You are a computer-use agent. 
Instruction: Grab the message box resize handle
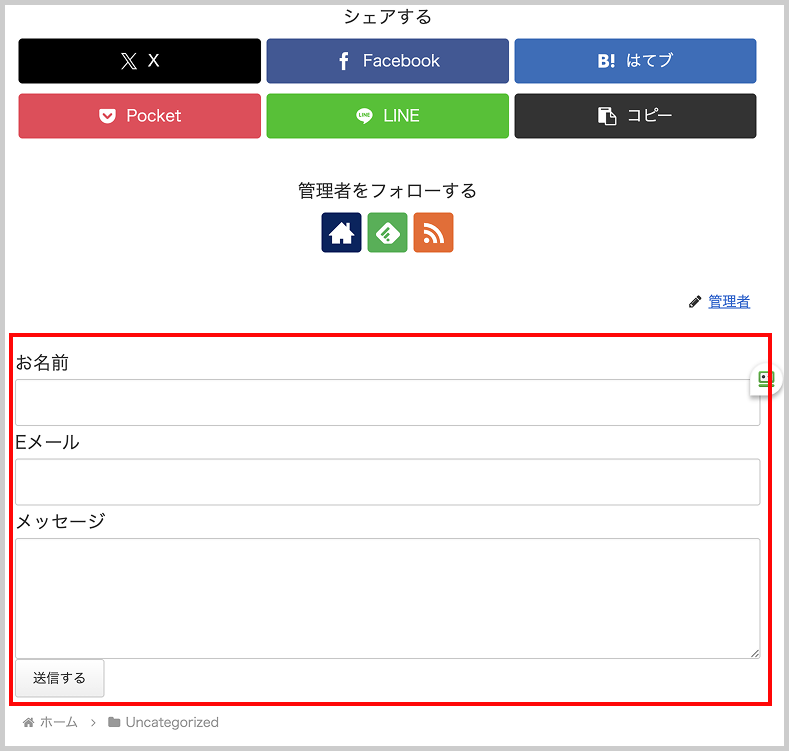tap(755, 653)
